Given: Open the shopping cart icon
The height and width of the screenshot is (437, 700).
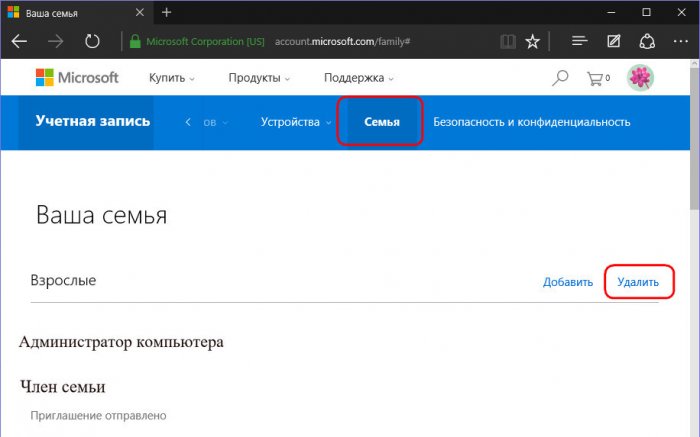Looking at the screenshot, I should [598, 79].
